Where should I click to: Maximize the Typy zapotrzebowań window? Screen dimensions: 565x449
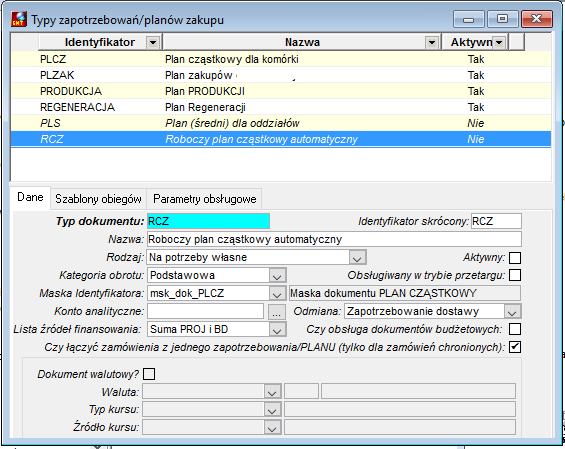(x=502, y=19)
